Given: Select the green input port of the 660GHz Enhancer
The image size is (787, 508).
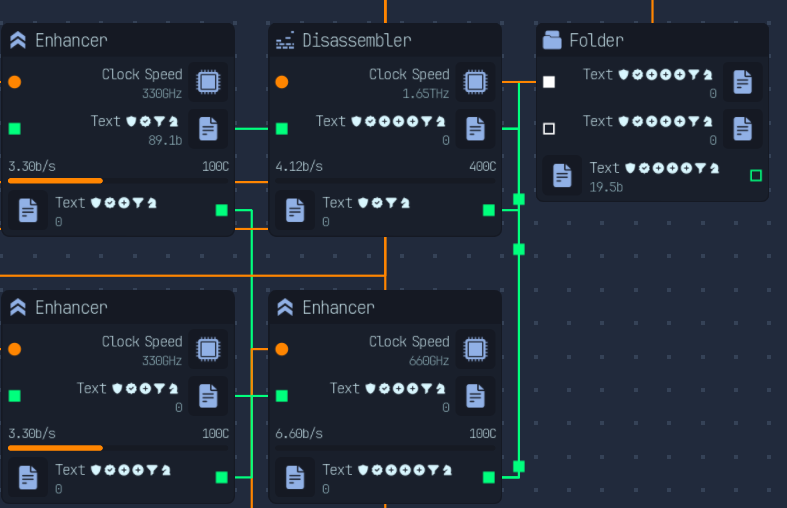Looking at the screenshot, I should [282, 396].
